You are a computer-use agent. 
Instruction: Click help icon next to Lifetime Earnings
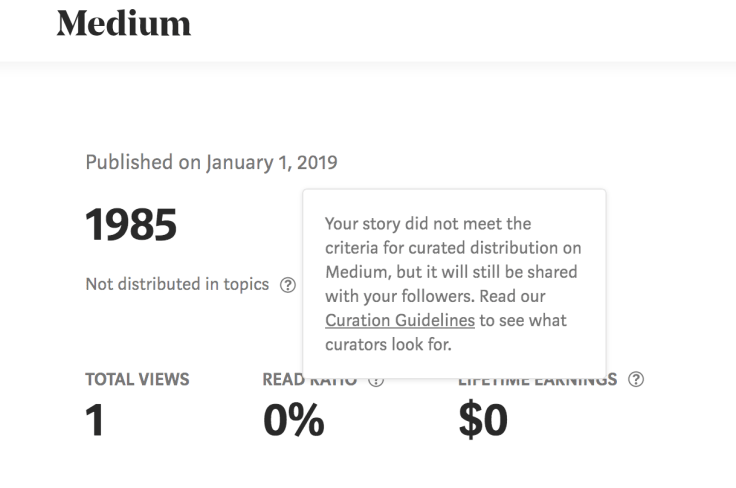pyautogui.click(x=635, y=380)
